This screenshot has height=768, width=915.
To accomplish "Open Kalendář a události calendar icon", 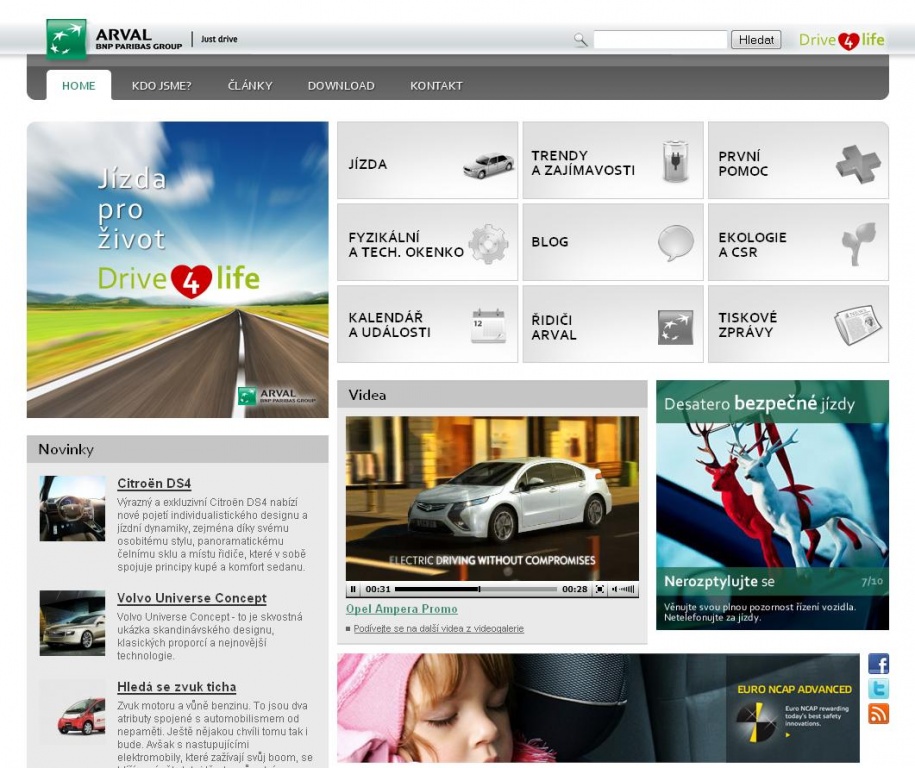I will coord(488,326).
